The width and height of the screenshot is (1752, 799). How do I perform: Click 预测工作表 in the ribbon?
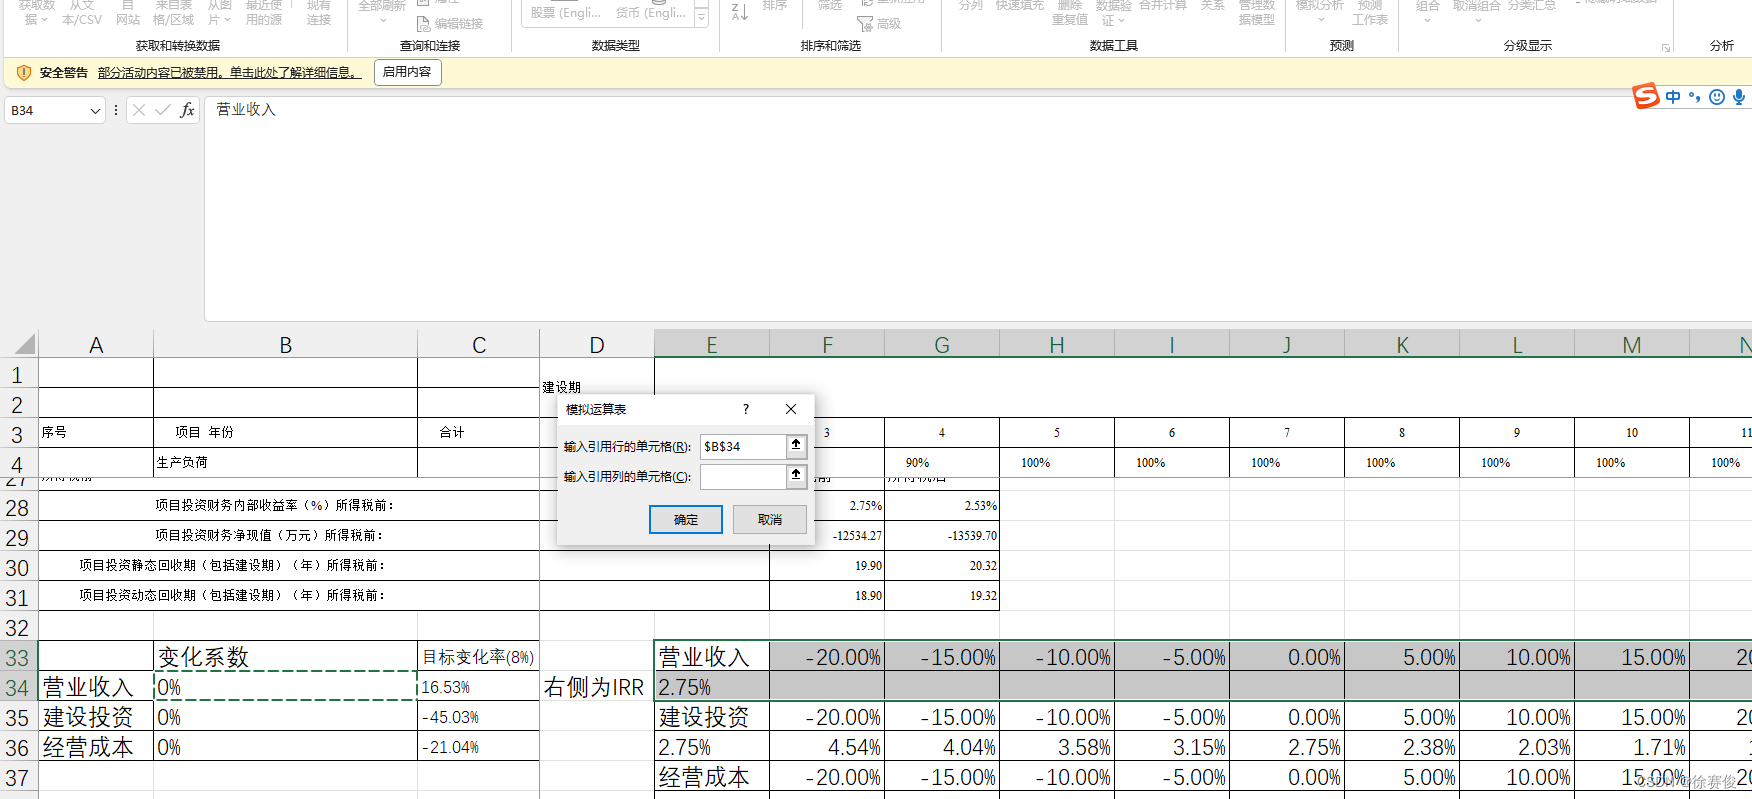1370,13
